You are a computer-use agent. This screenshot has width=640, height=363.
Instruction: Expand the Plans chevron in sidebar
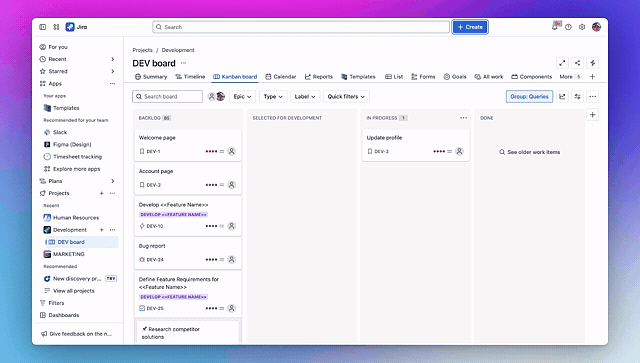113,181
